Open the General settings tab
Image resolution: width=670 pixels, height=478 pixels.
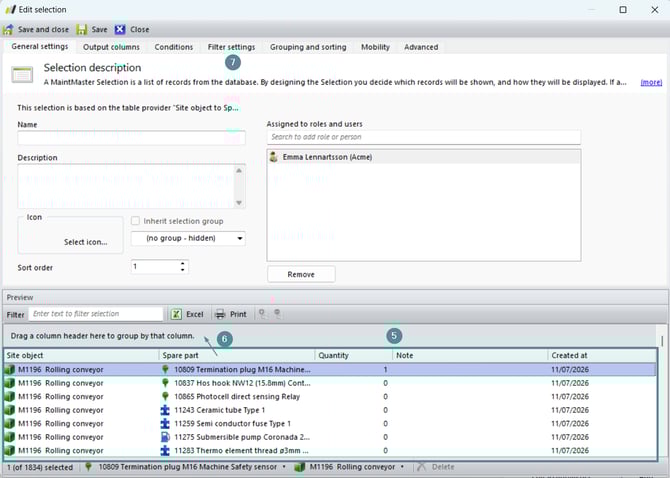coord(40,47)
